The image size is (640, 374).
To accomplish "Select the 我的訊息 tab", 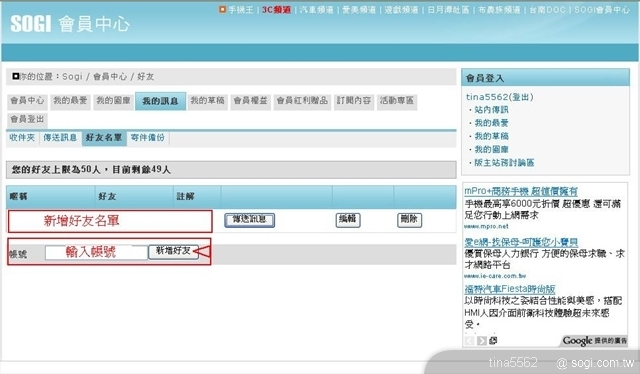I will click(160, 101).
